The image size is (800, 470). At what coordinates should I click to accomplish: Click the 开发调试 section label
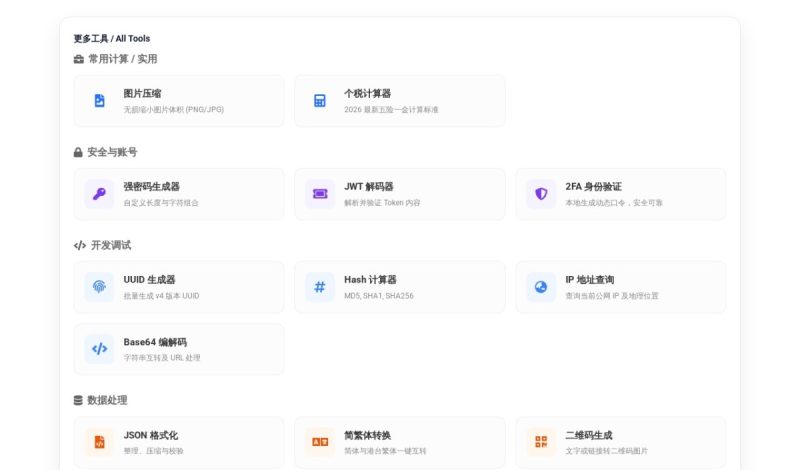coord(111,245)
